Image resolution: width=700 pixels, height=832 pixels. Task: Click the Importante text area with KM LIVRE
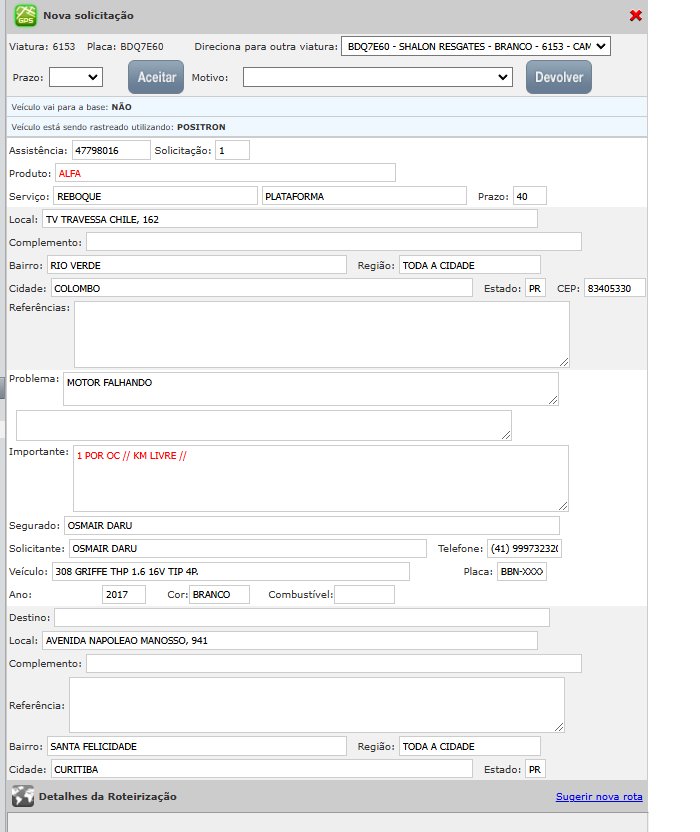(321, 478)
